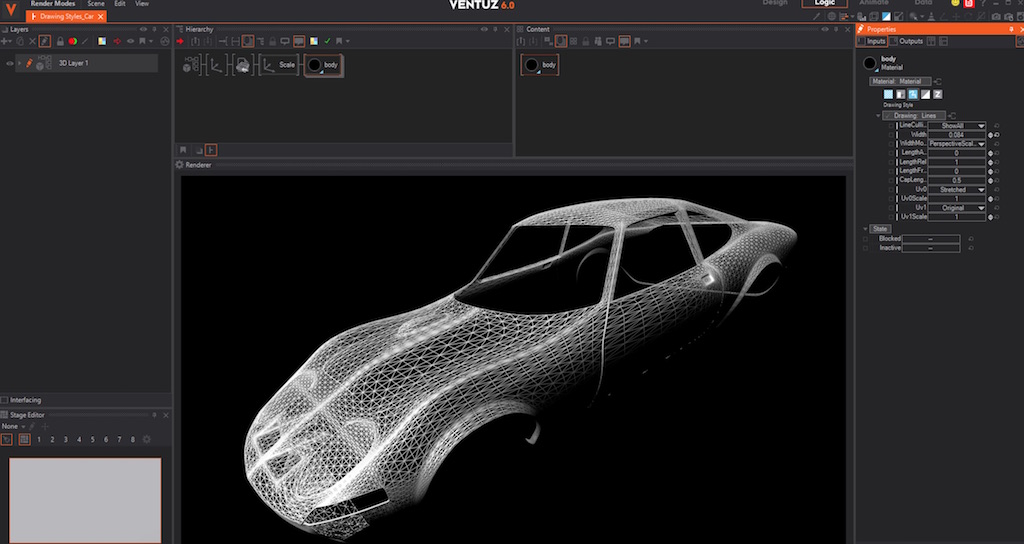
Task: Toggle the Blocked state checkbox
Action: point(867,239)
